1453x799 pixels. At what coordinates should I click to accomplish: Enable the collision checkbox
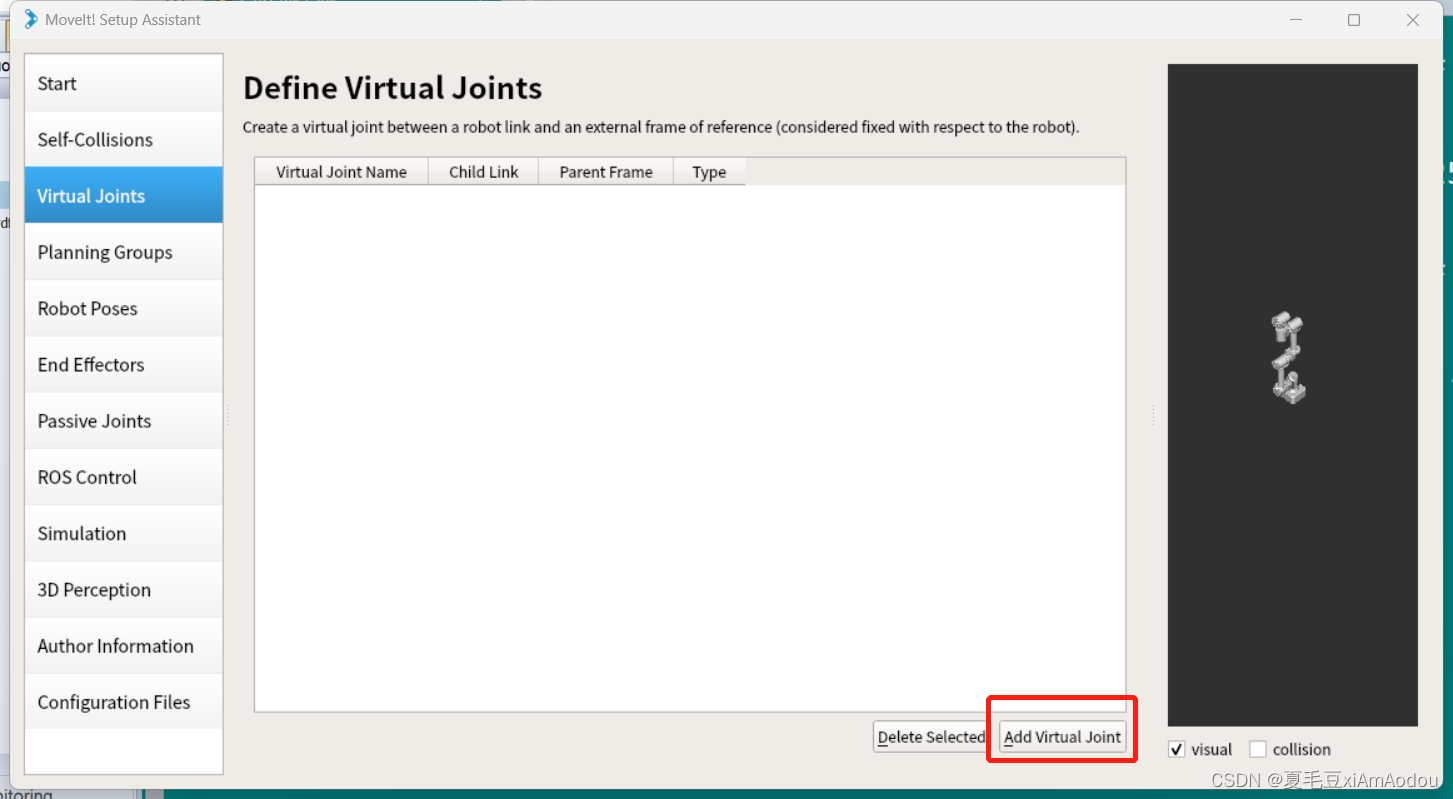tap(1258, 749)
